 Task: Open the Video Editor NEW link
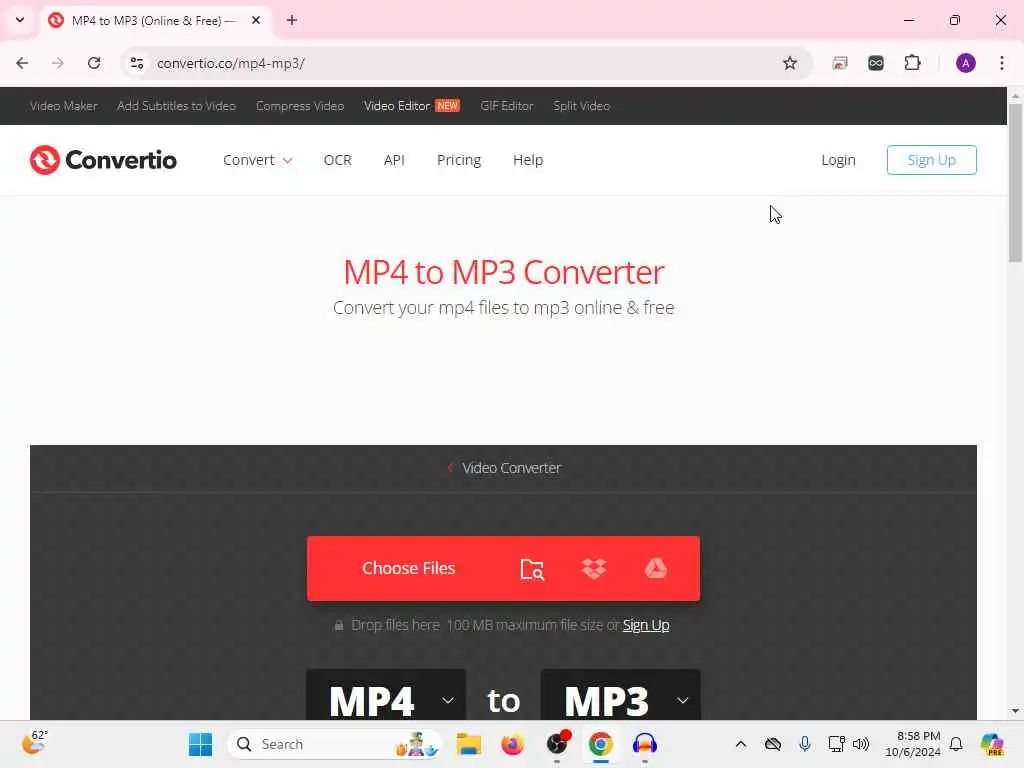pyautogui.click(x=412, y=106)
